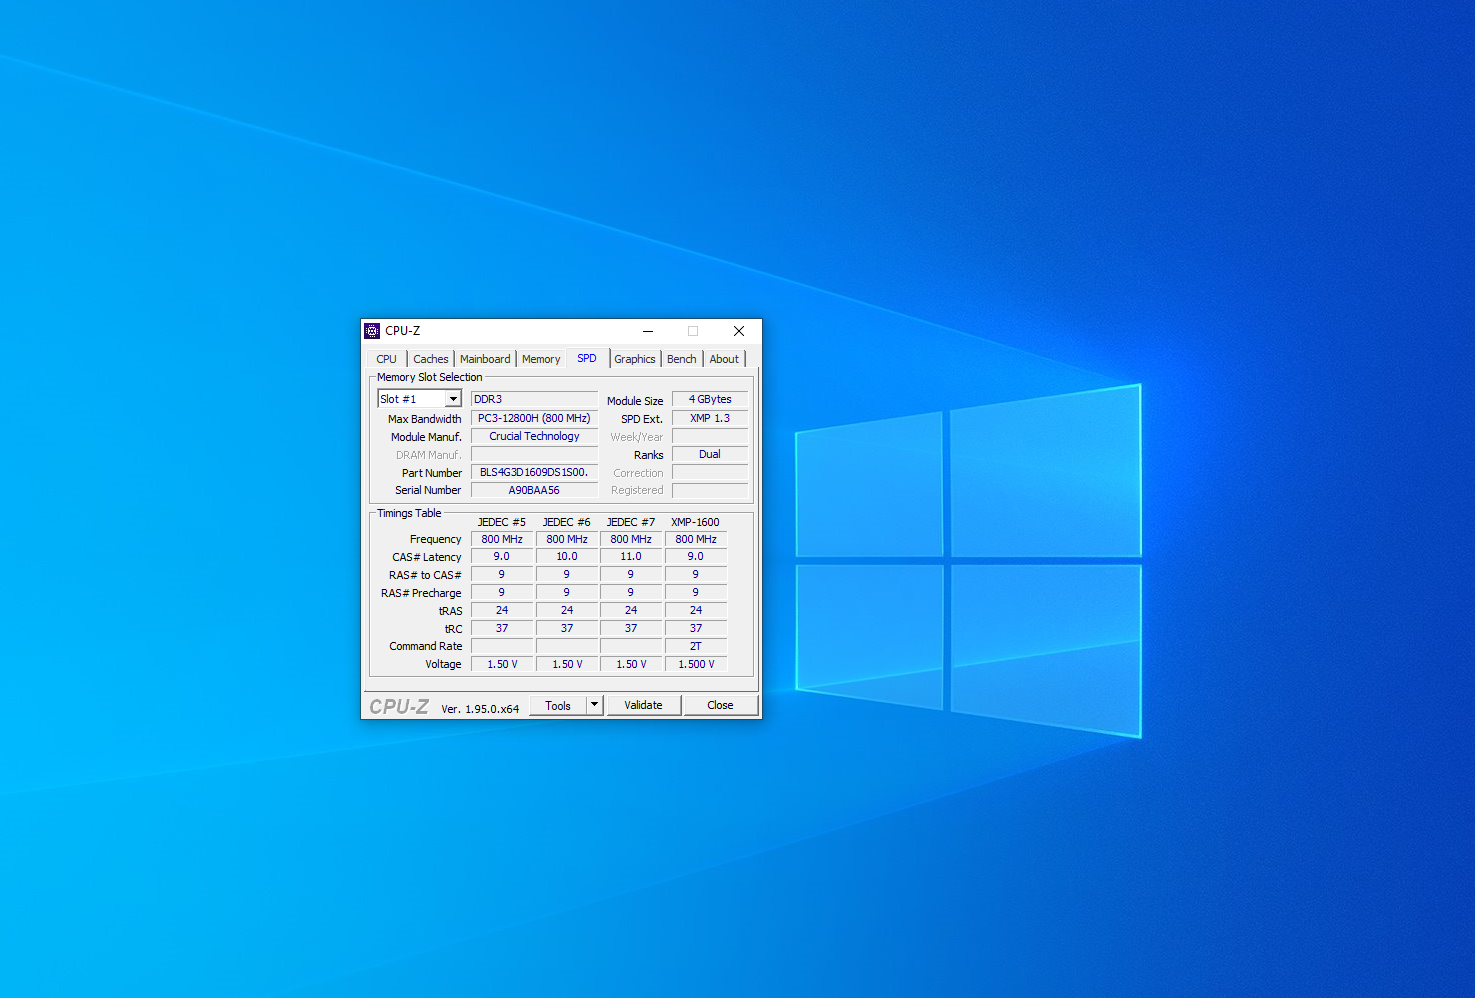Click the XMP 1.3 SPD Ext. value
The image size is (1475, 998).
[710, 418]
